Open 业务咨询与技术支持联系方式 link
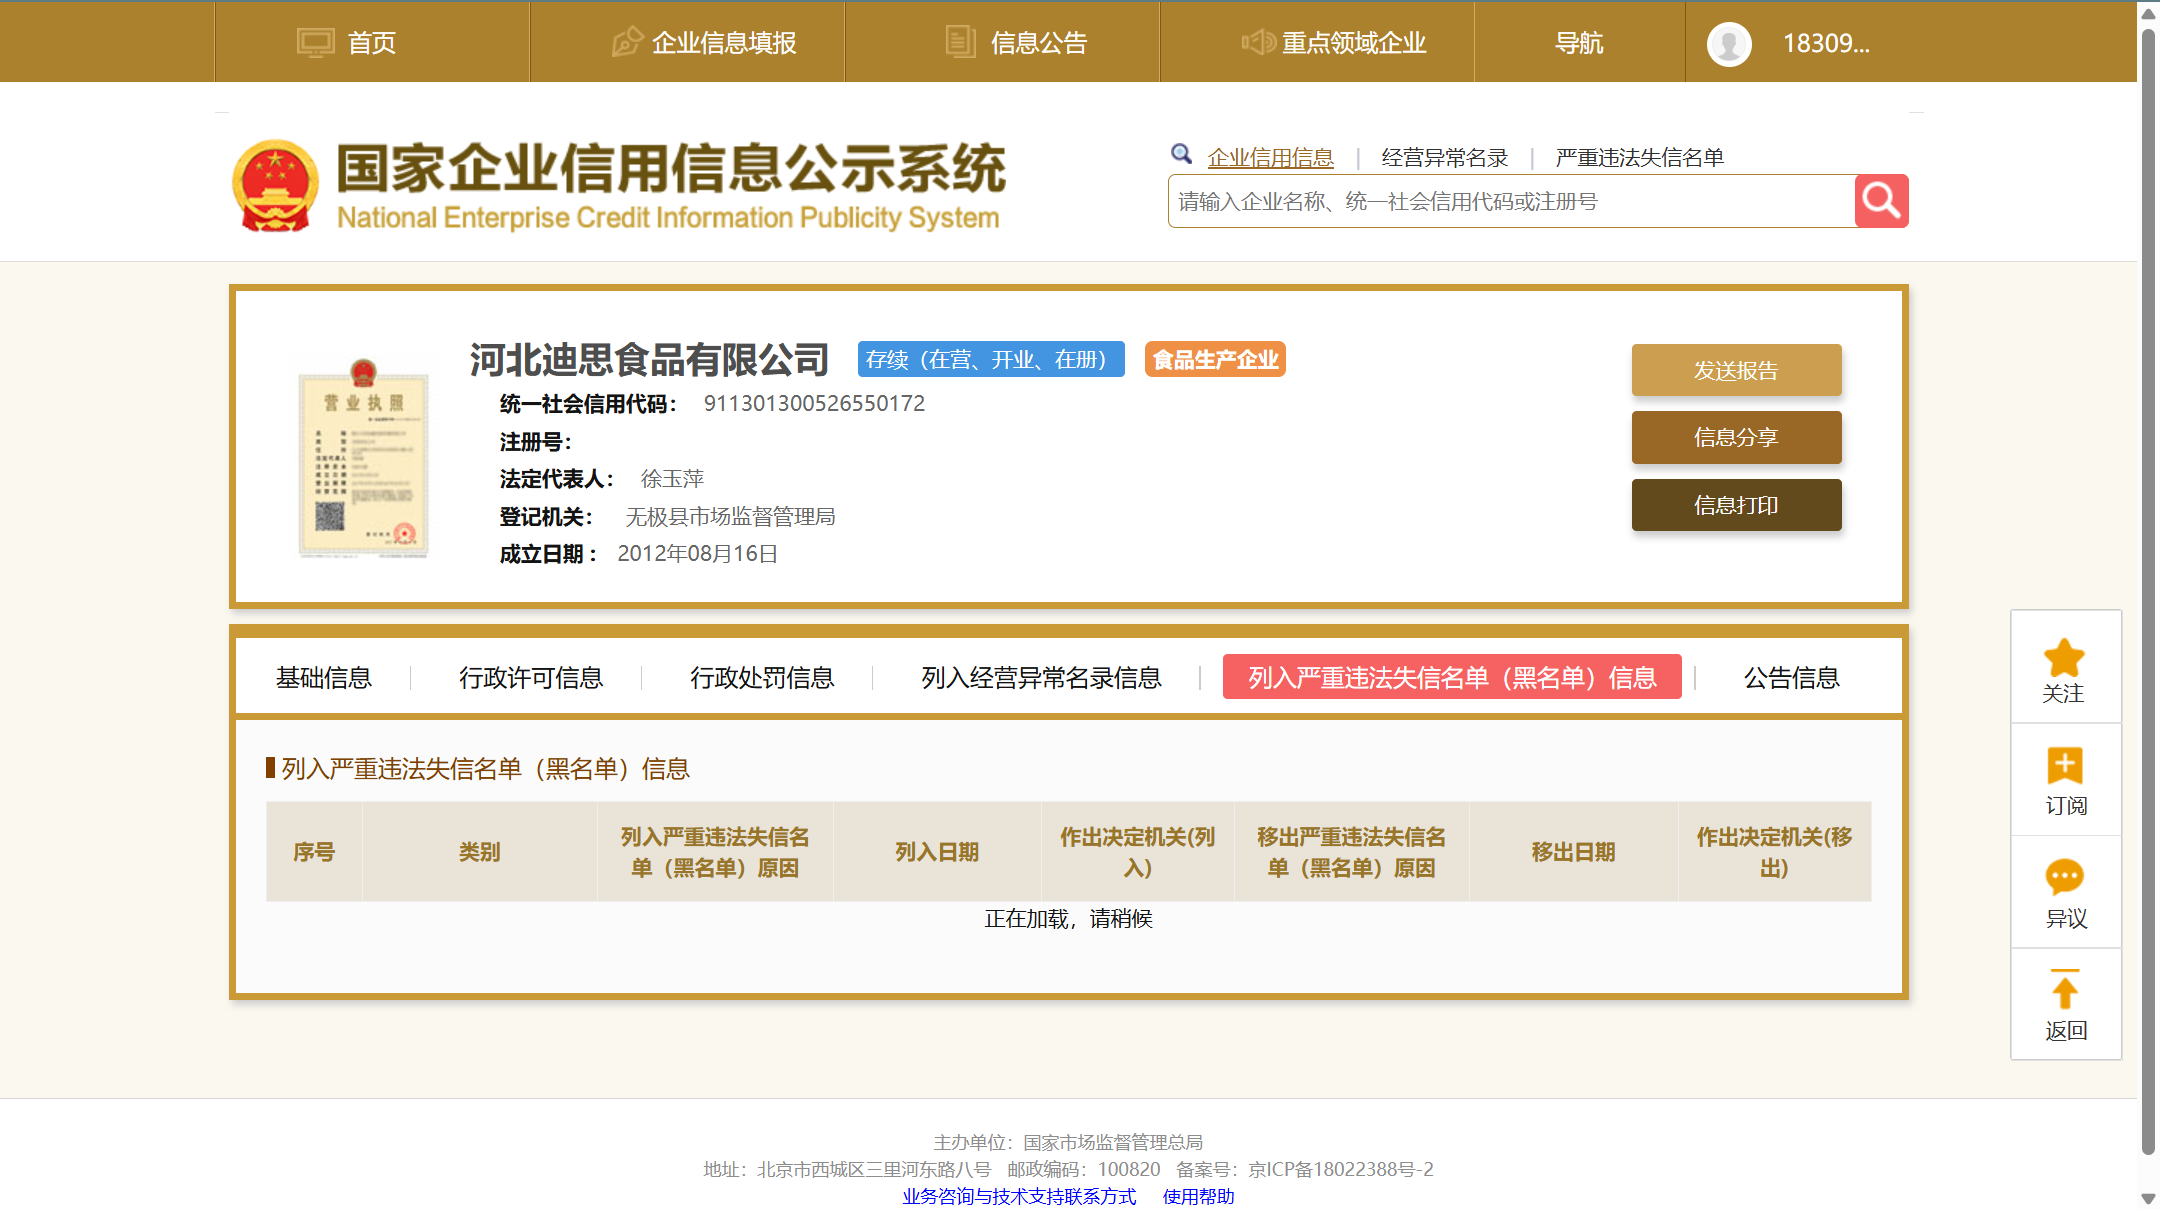 tap(1019, 1196)
